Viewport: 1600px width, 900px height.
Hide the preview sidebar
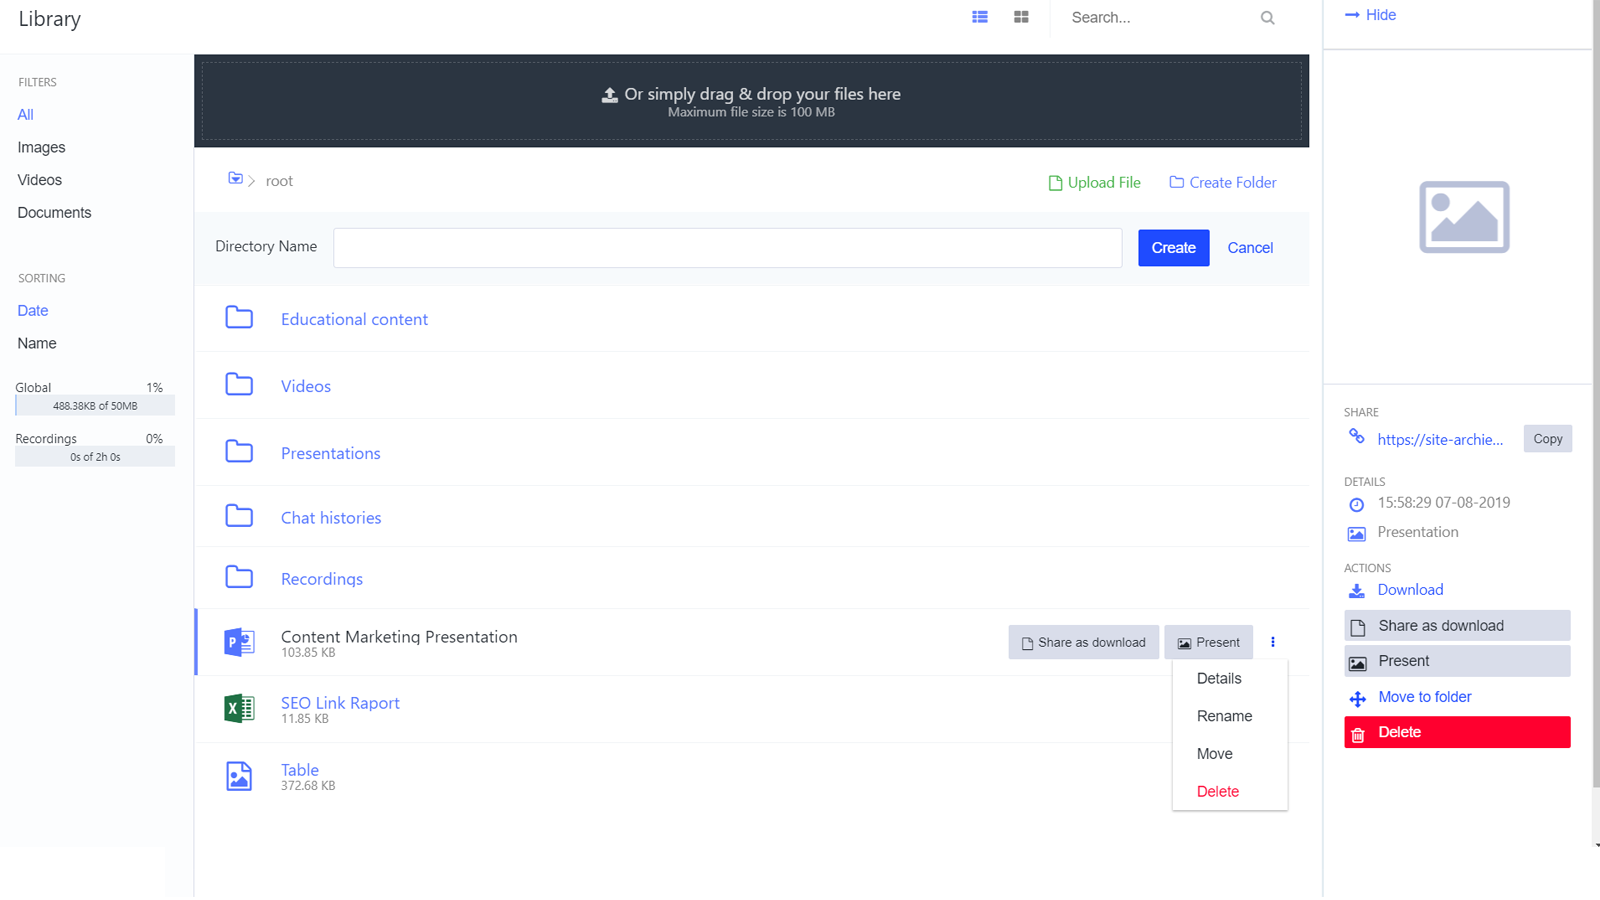tap(1370, 14)
